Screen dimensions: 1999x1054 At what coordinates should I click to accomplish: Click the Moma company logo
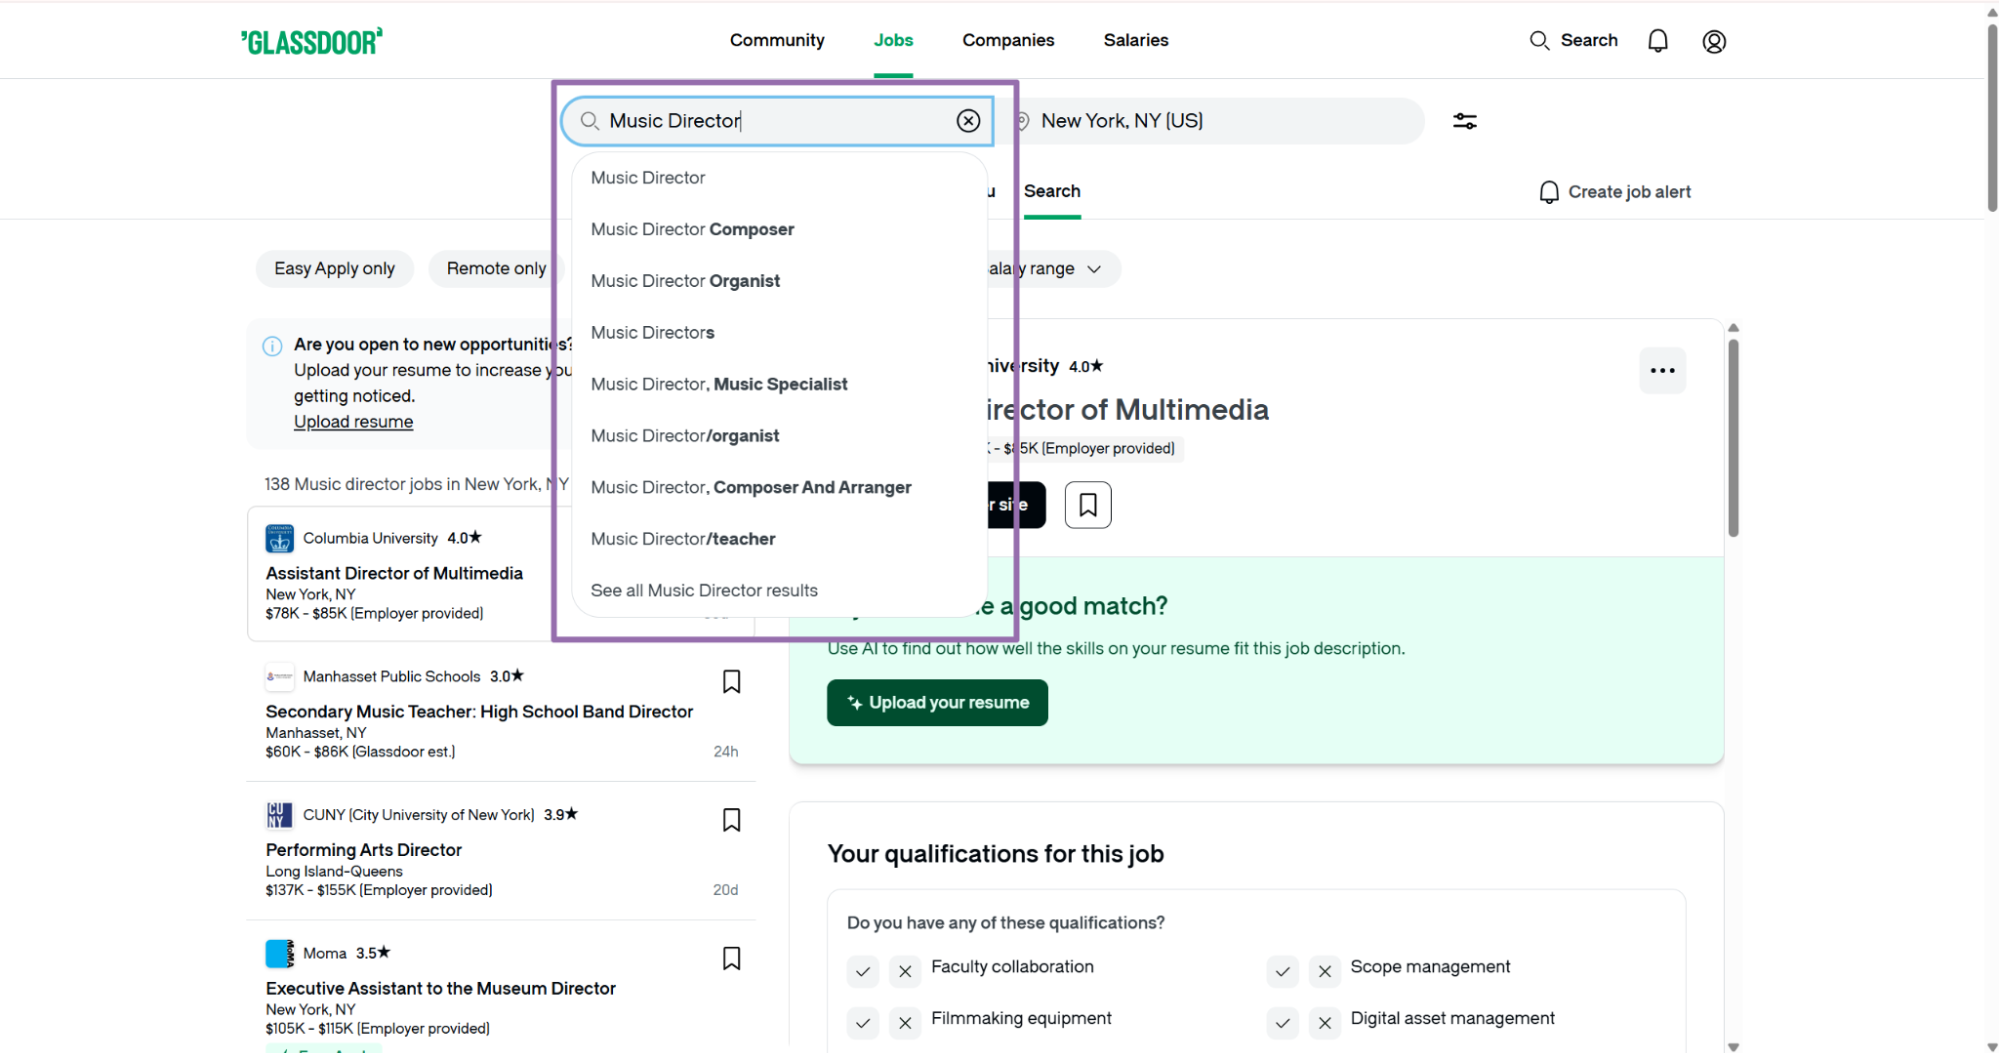[279, 953]
